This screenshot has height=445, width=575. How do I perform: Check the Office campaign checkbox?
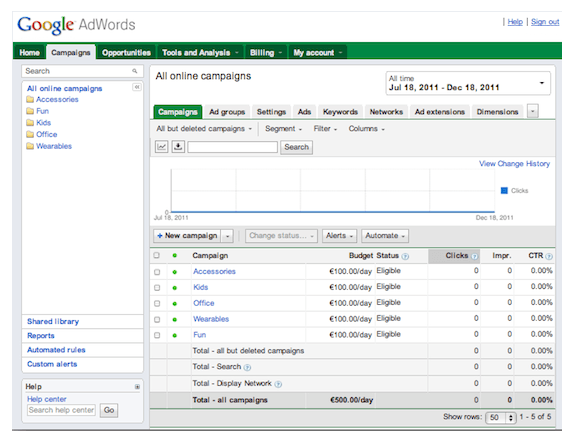tap(157, 304)
